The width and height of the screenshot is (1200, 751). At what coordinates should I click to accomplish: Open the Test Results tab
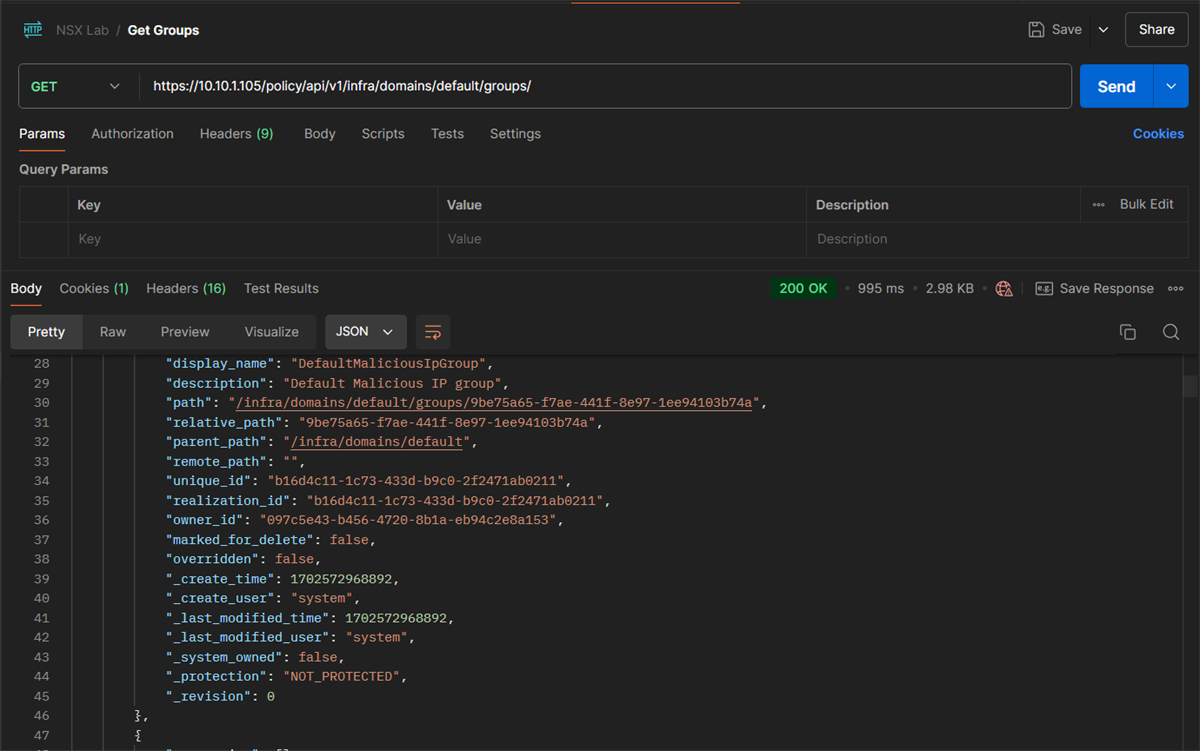click(x=281, y=288)
